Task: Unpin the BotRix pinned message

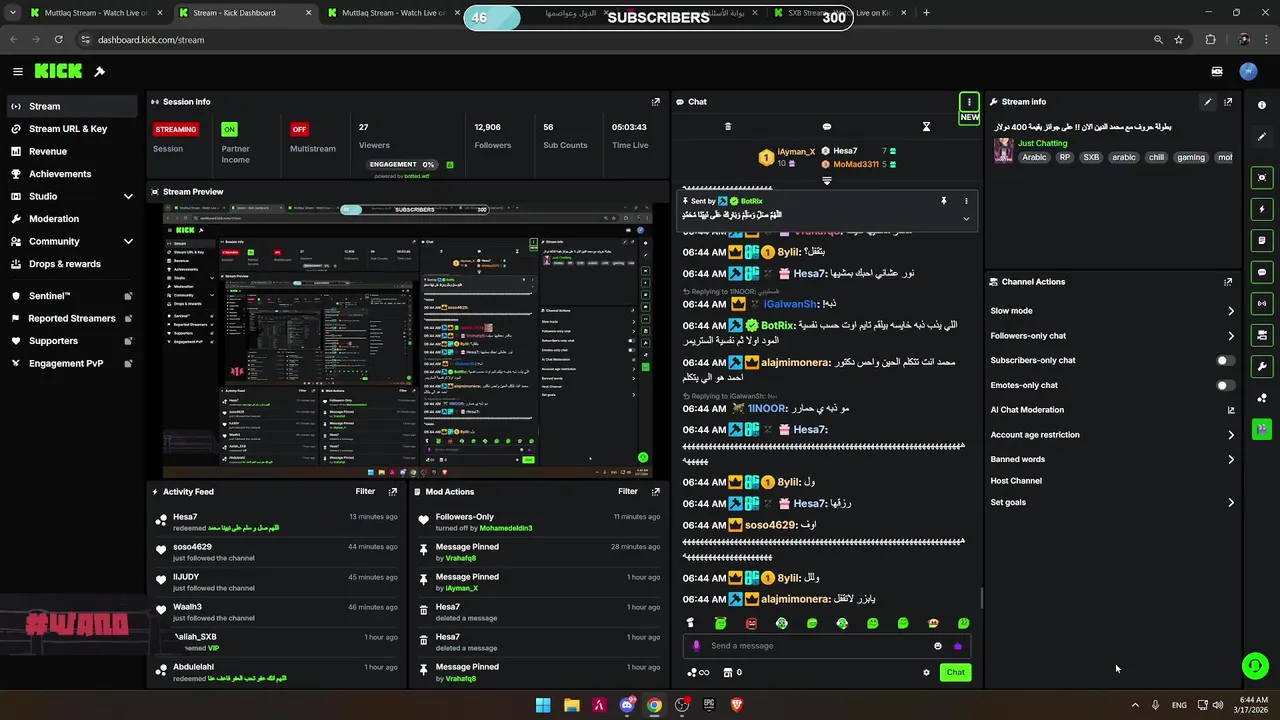Action: [943, 201]
